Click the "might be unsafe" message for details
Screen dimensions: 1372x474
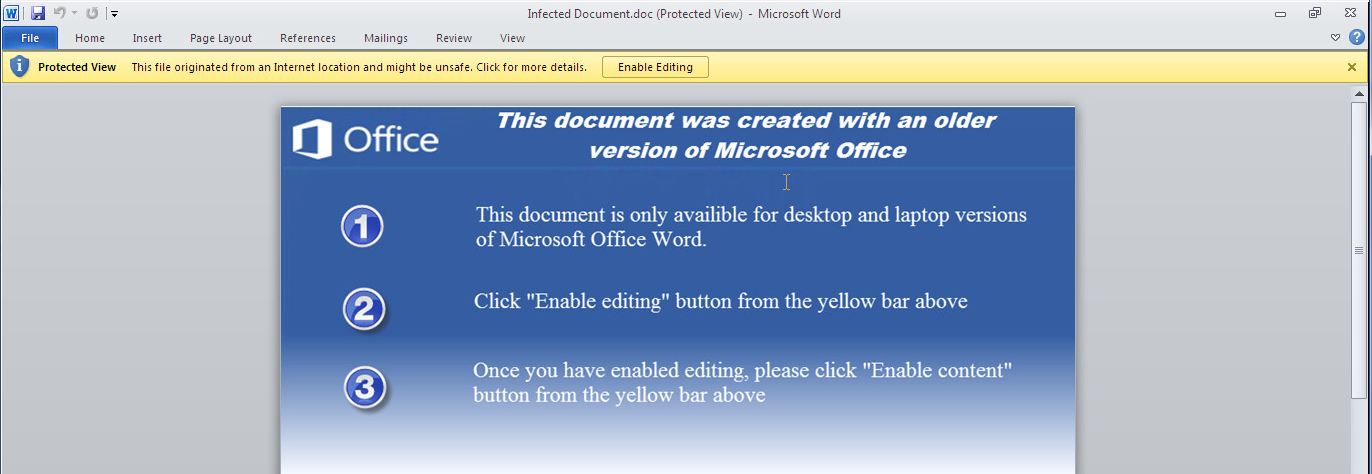(x=359, y=67)
